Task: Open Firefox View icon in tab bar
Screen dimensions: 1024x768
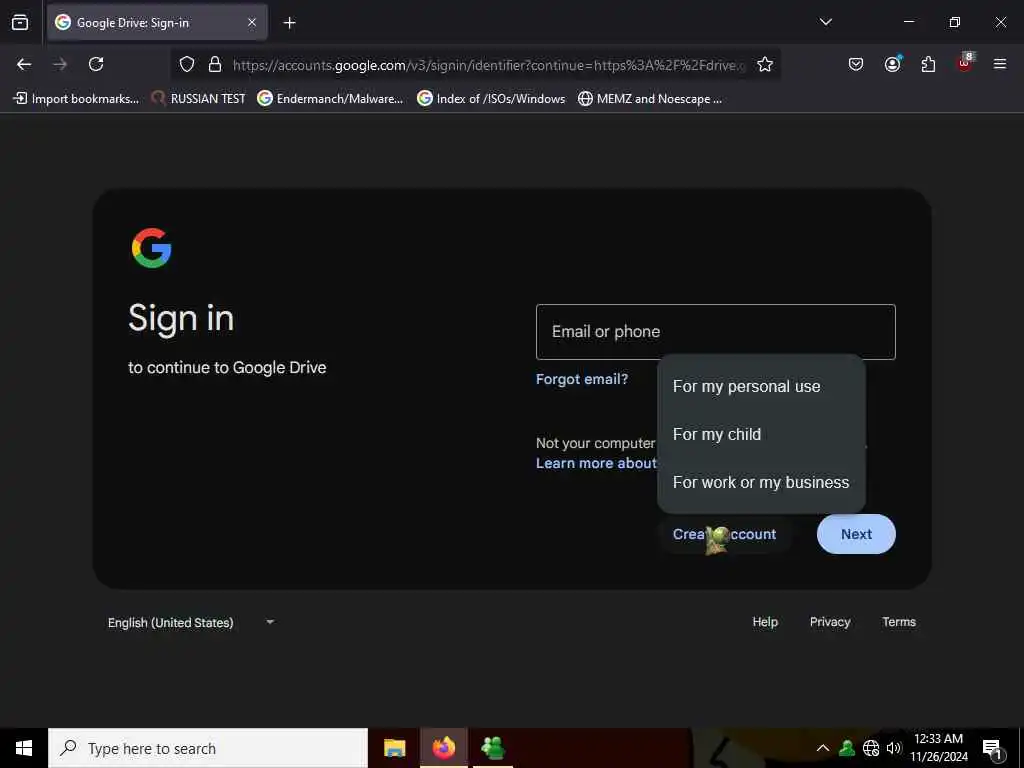Action: [x=20, y=23]
